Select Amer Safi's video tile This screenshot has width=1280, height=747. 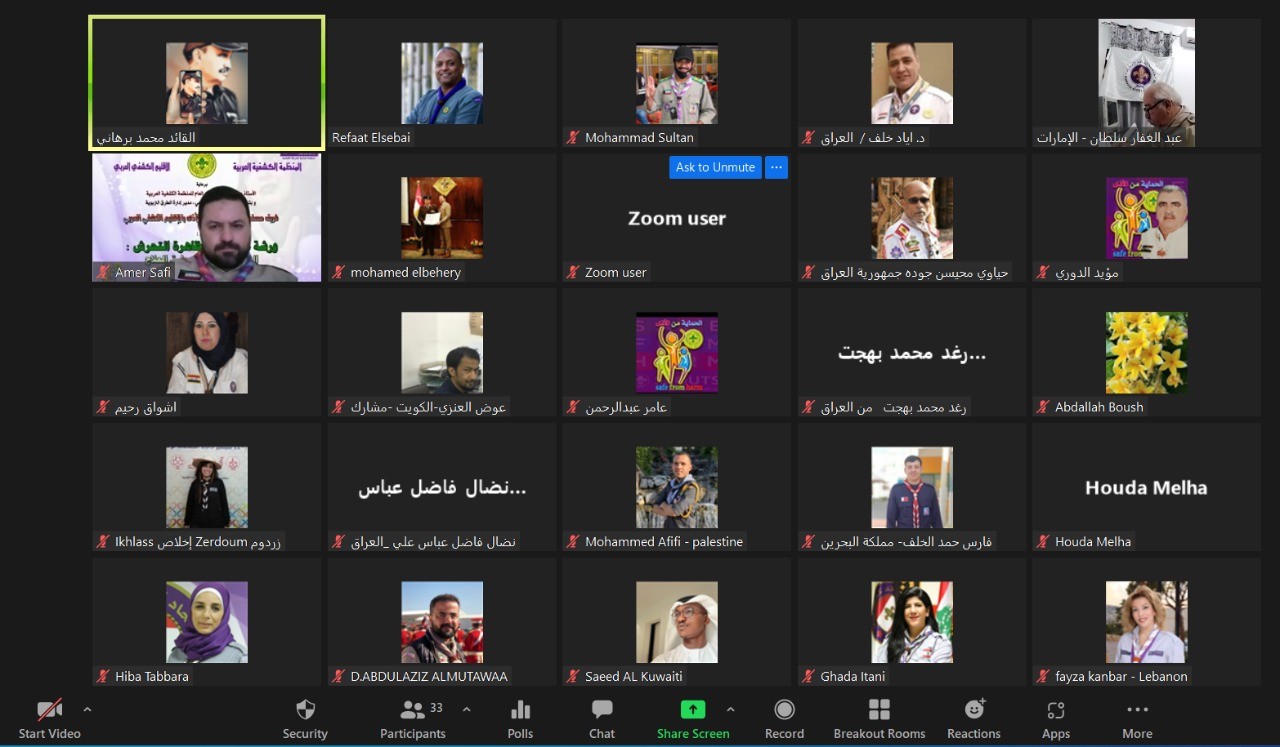(207, 217)
